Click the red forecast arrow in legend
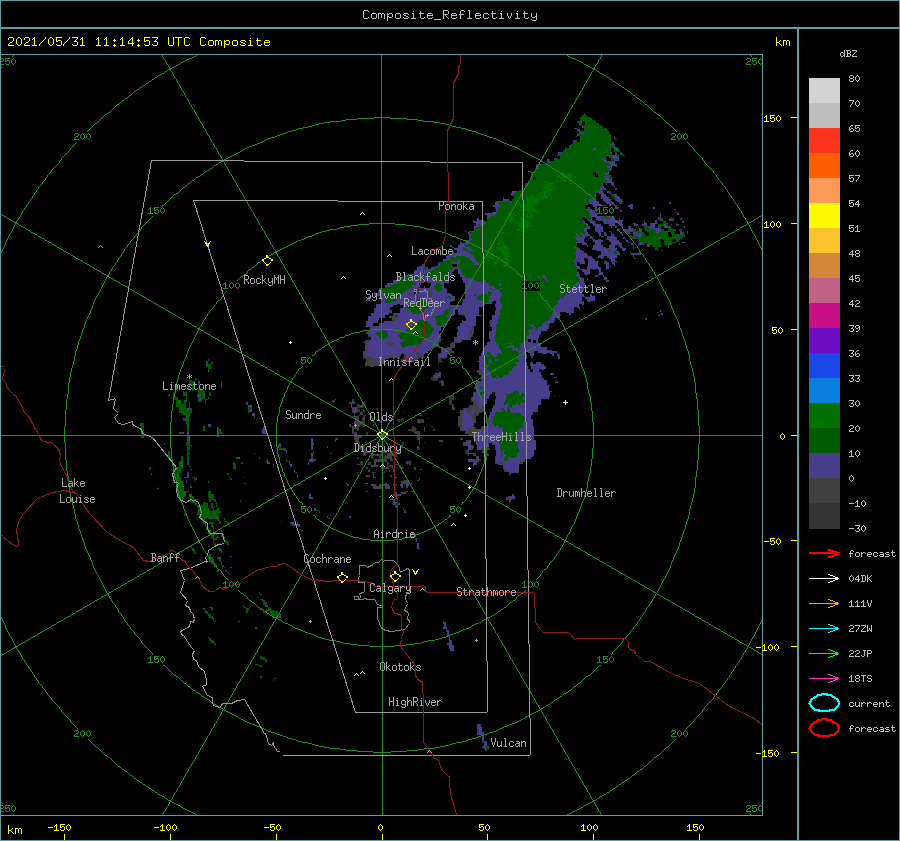This screenshot has width=900, height=841. point(824,553)
